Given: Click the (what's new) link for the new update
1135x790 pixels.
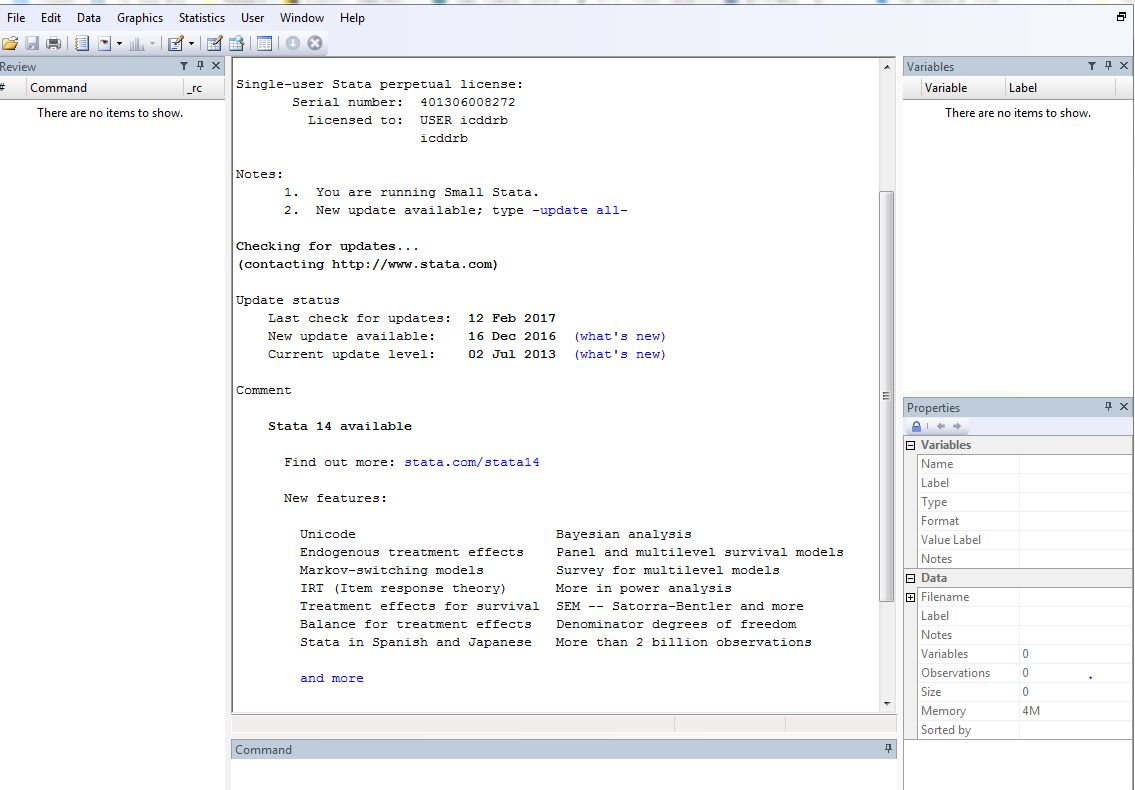Looking at the screenshot, I should pos(619,335).
